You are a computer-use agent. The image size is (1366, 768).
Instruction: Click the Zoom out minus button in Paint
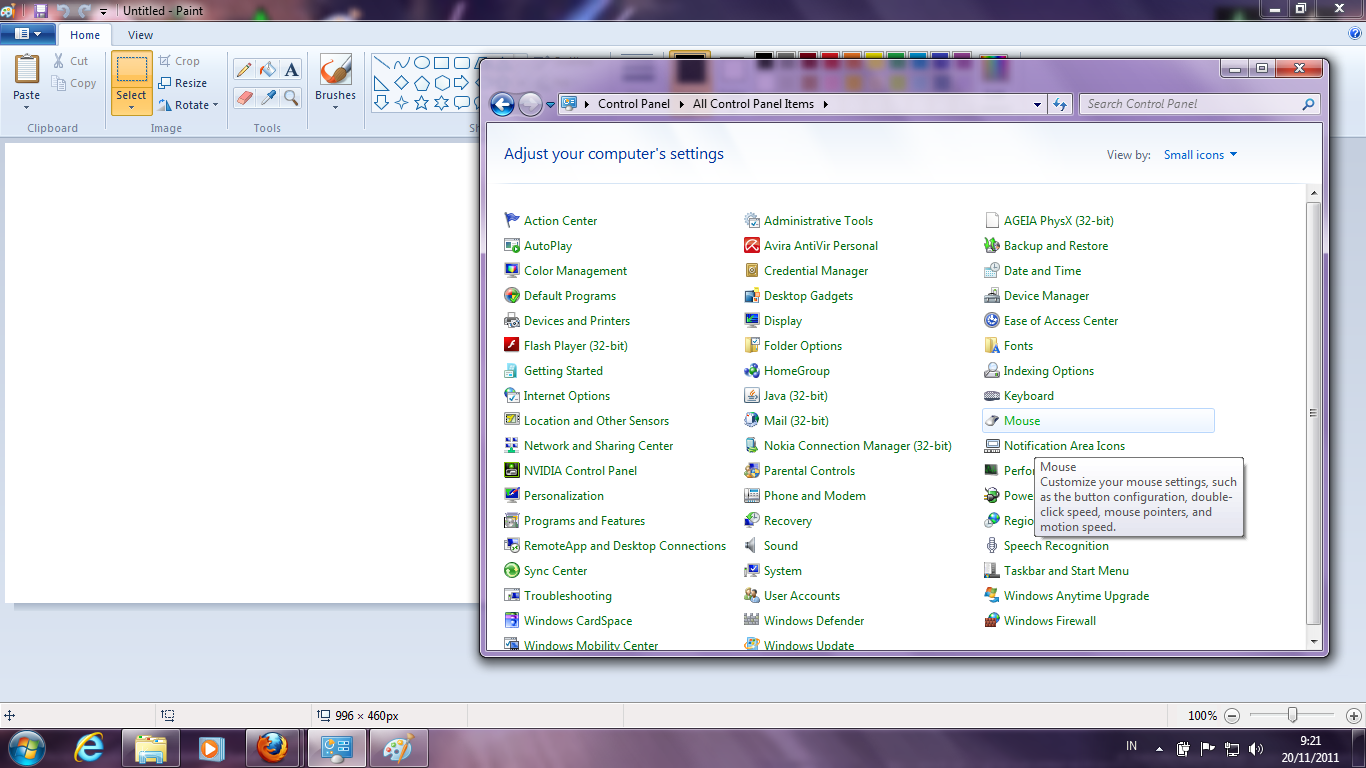(1232, 716)
